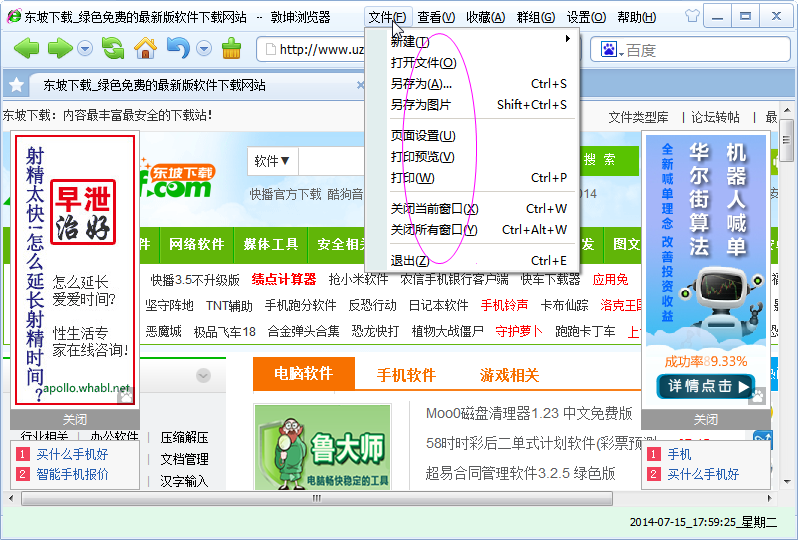Click the vertical scrollbar down arrow
This screenshot has height=540, width=798.
coord(787,481)
